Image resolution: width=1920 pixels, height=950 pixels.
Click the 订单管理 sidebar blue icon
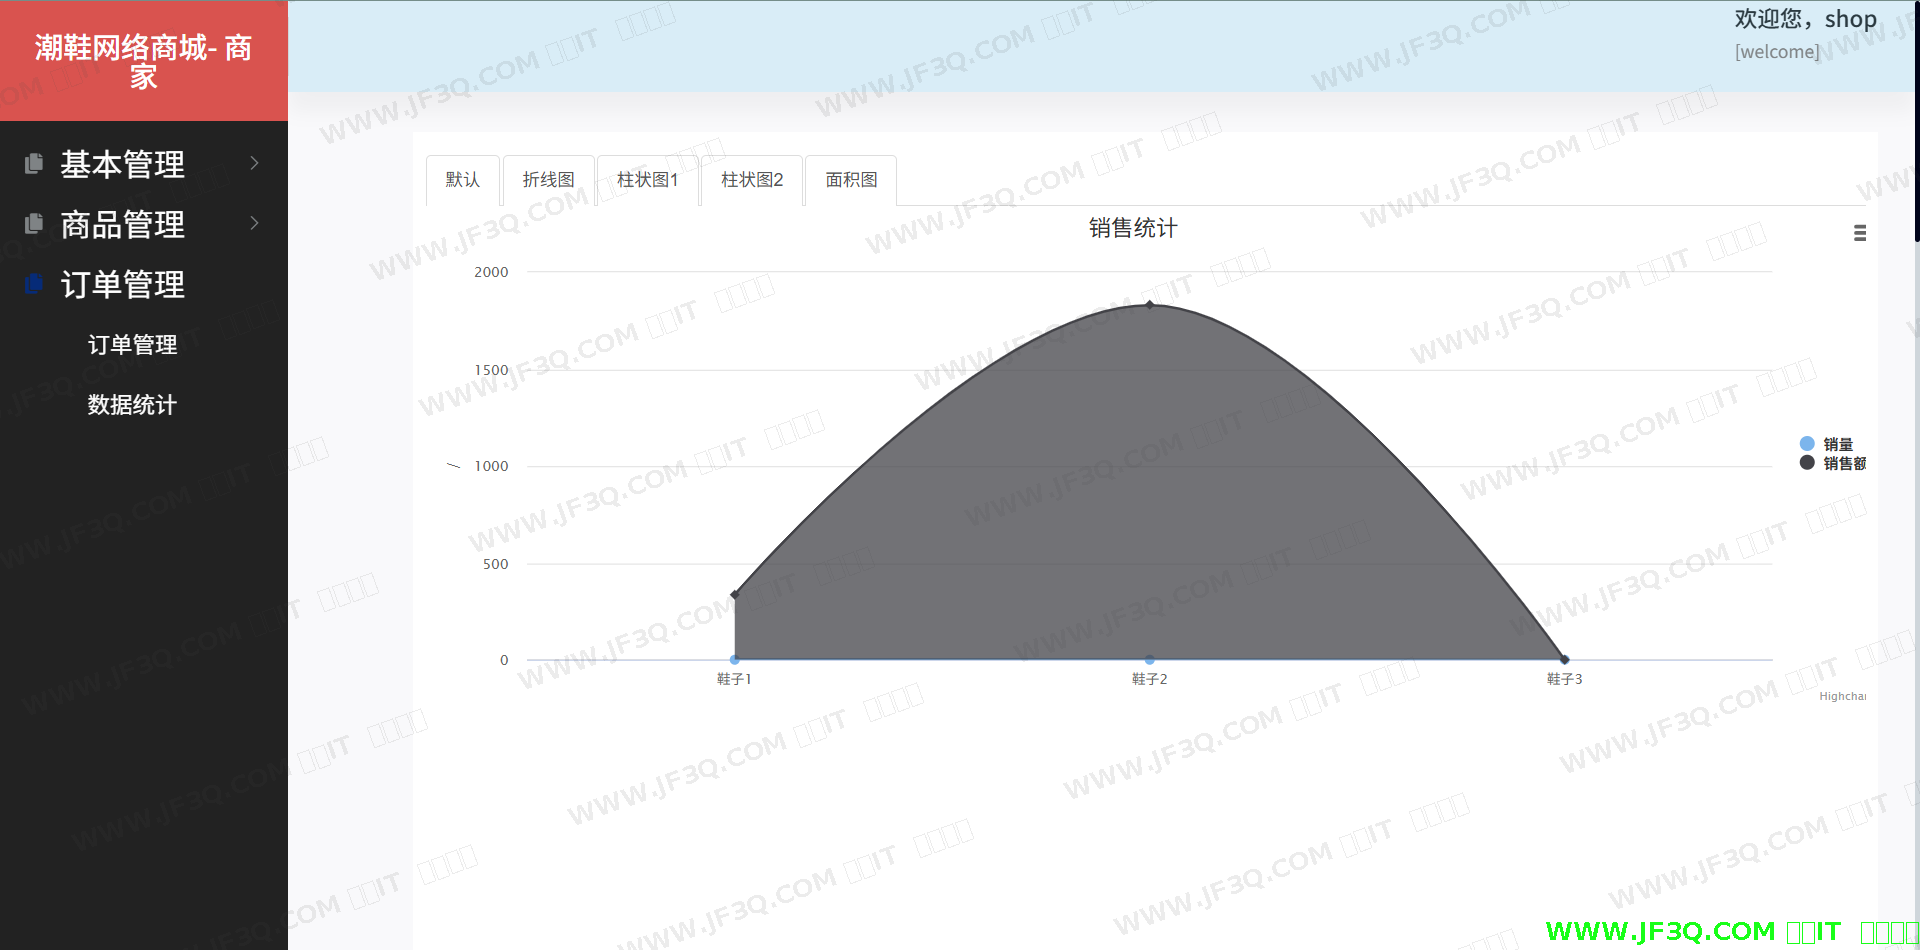34,284
